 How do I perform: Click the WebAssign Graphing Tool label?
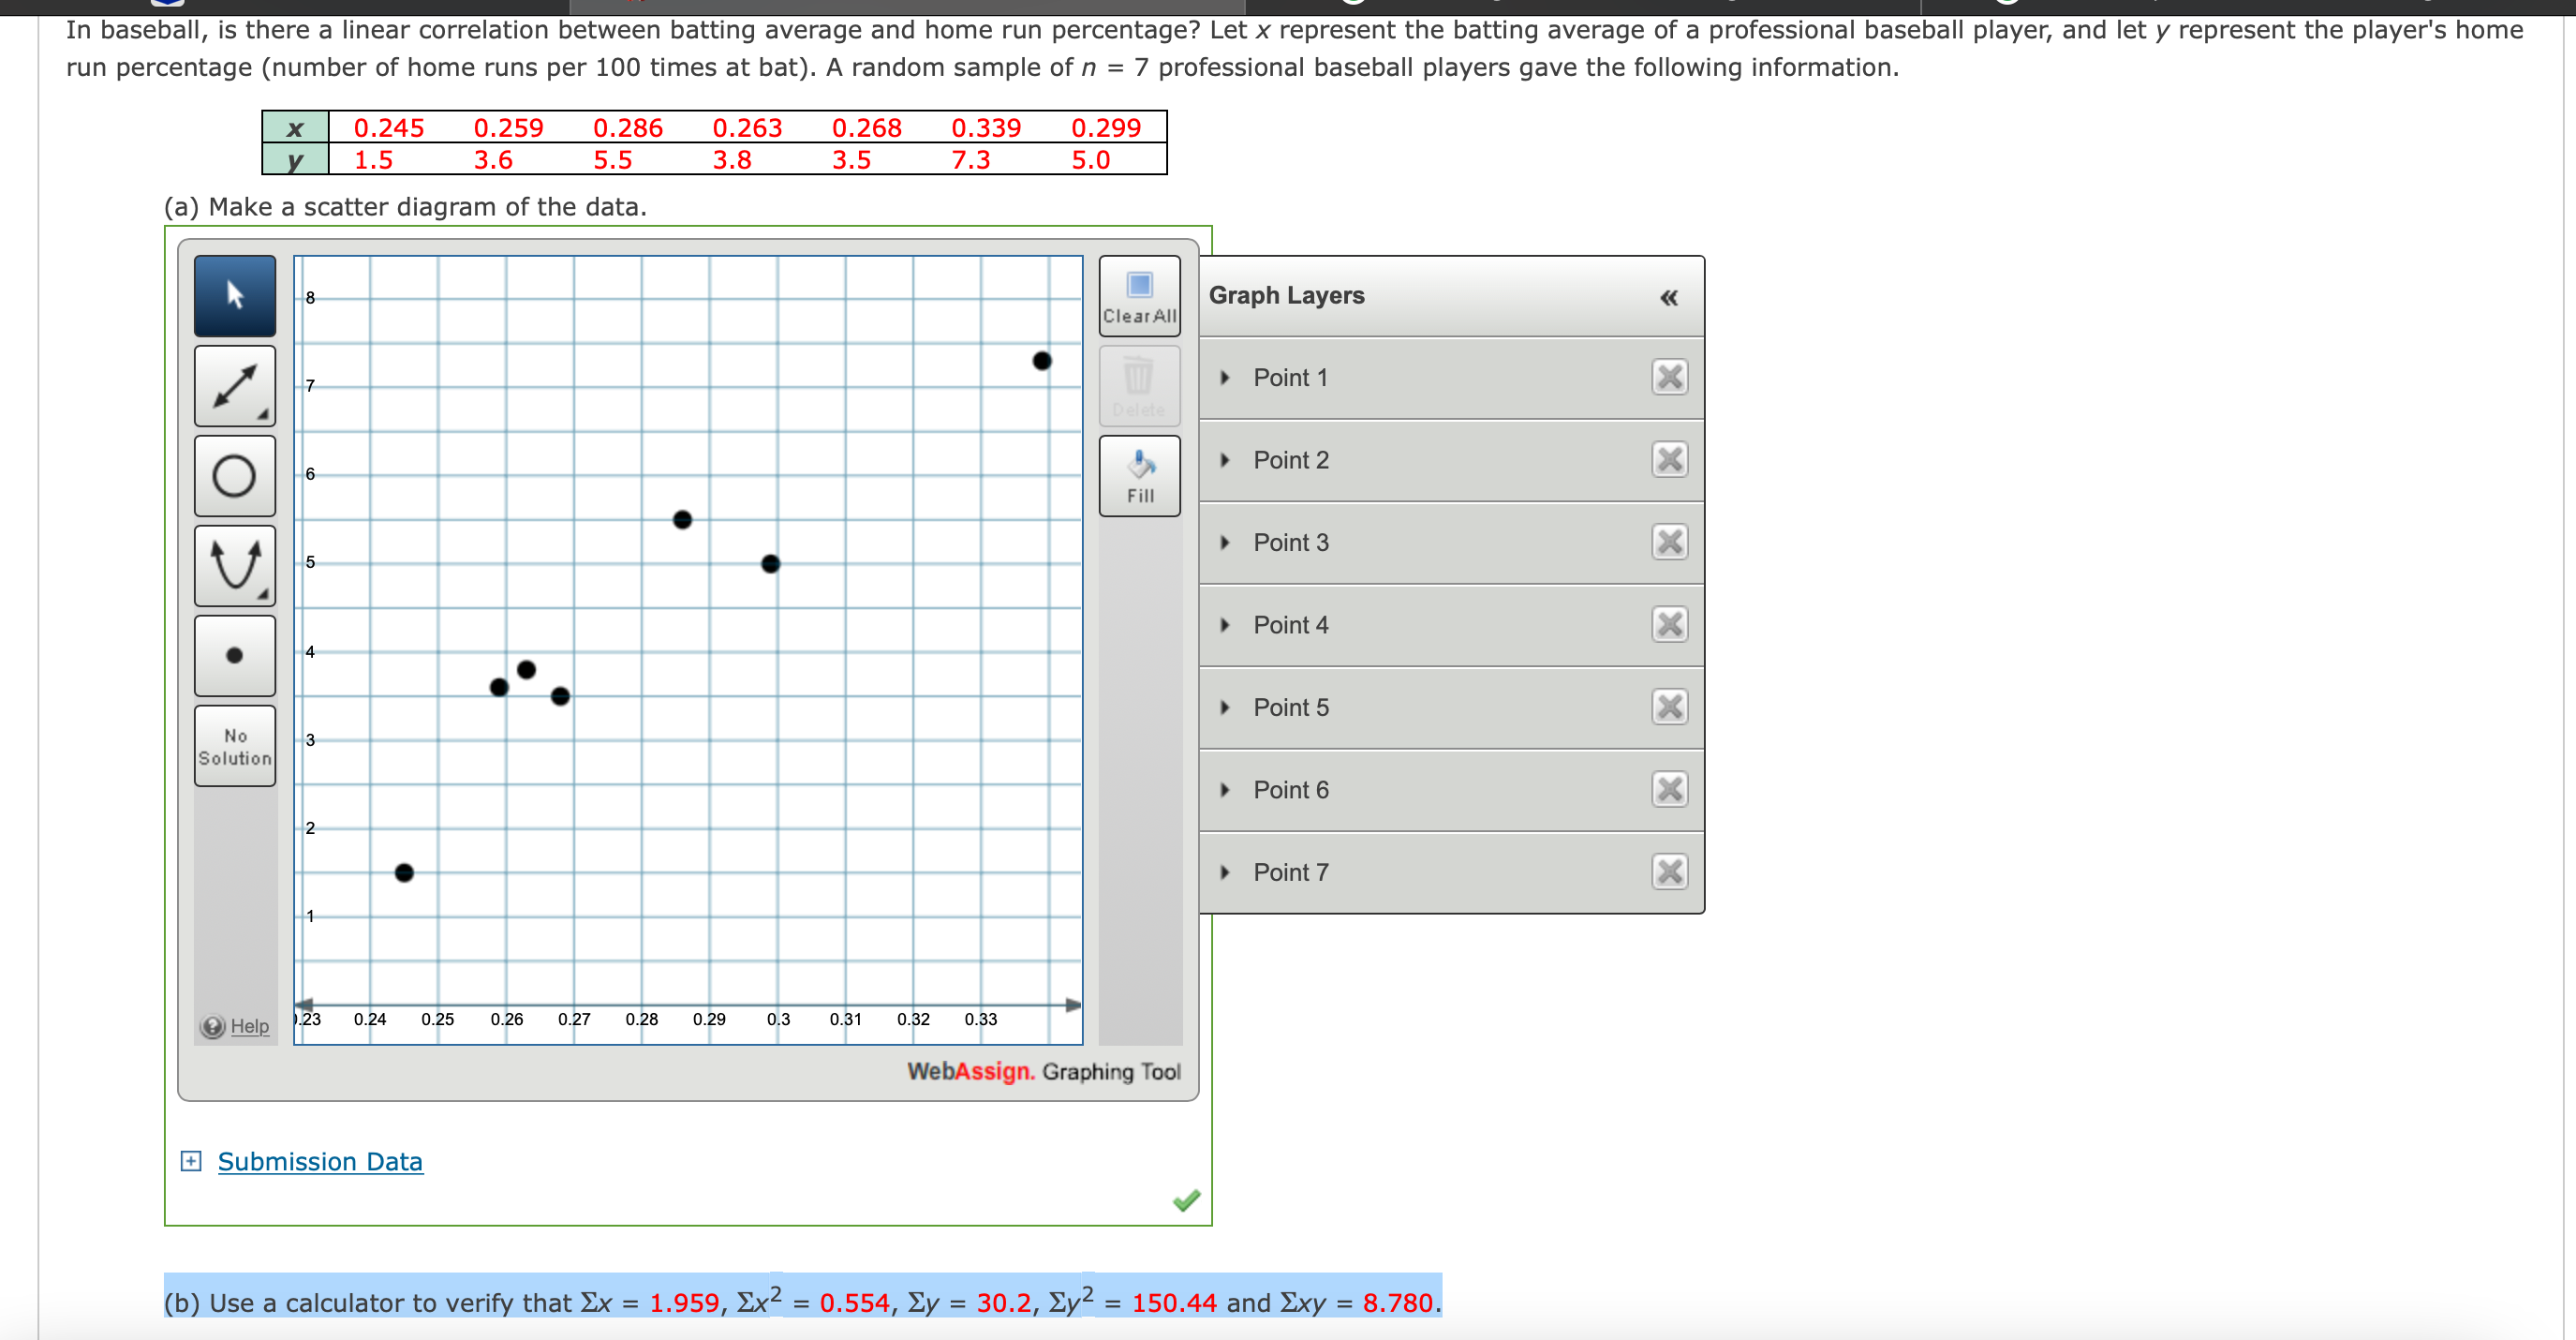[x=1044, y=1072]
